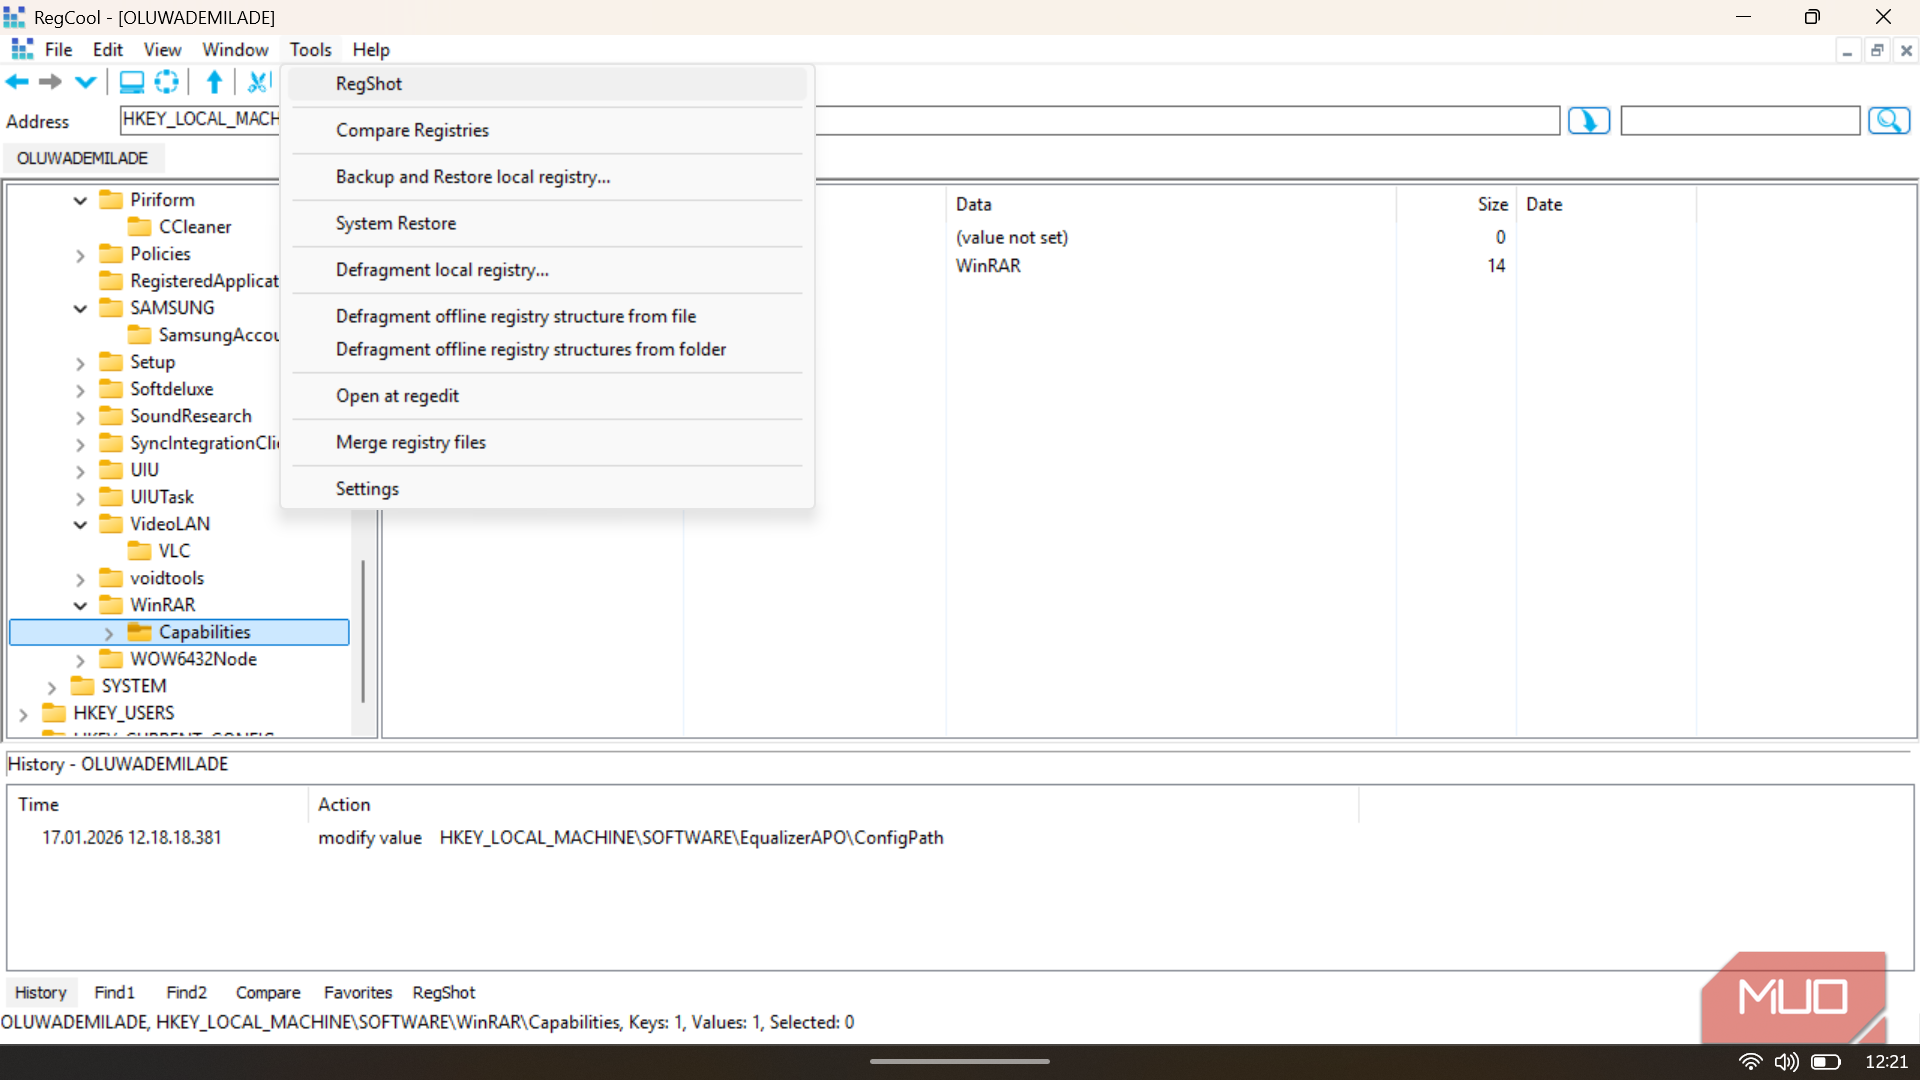Open the View menu
Image resolution: width=1920 pixels, height=1080 pixels.
pos(162,50)
